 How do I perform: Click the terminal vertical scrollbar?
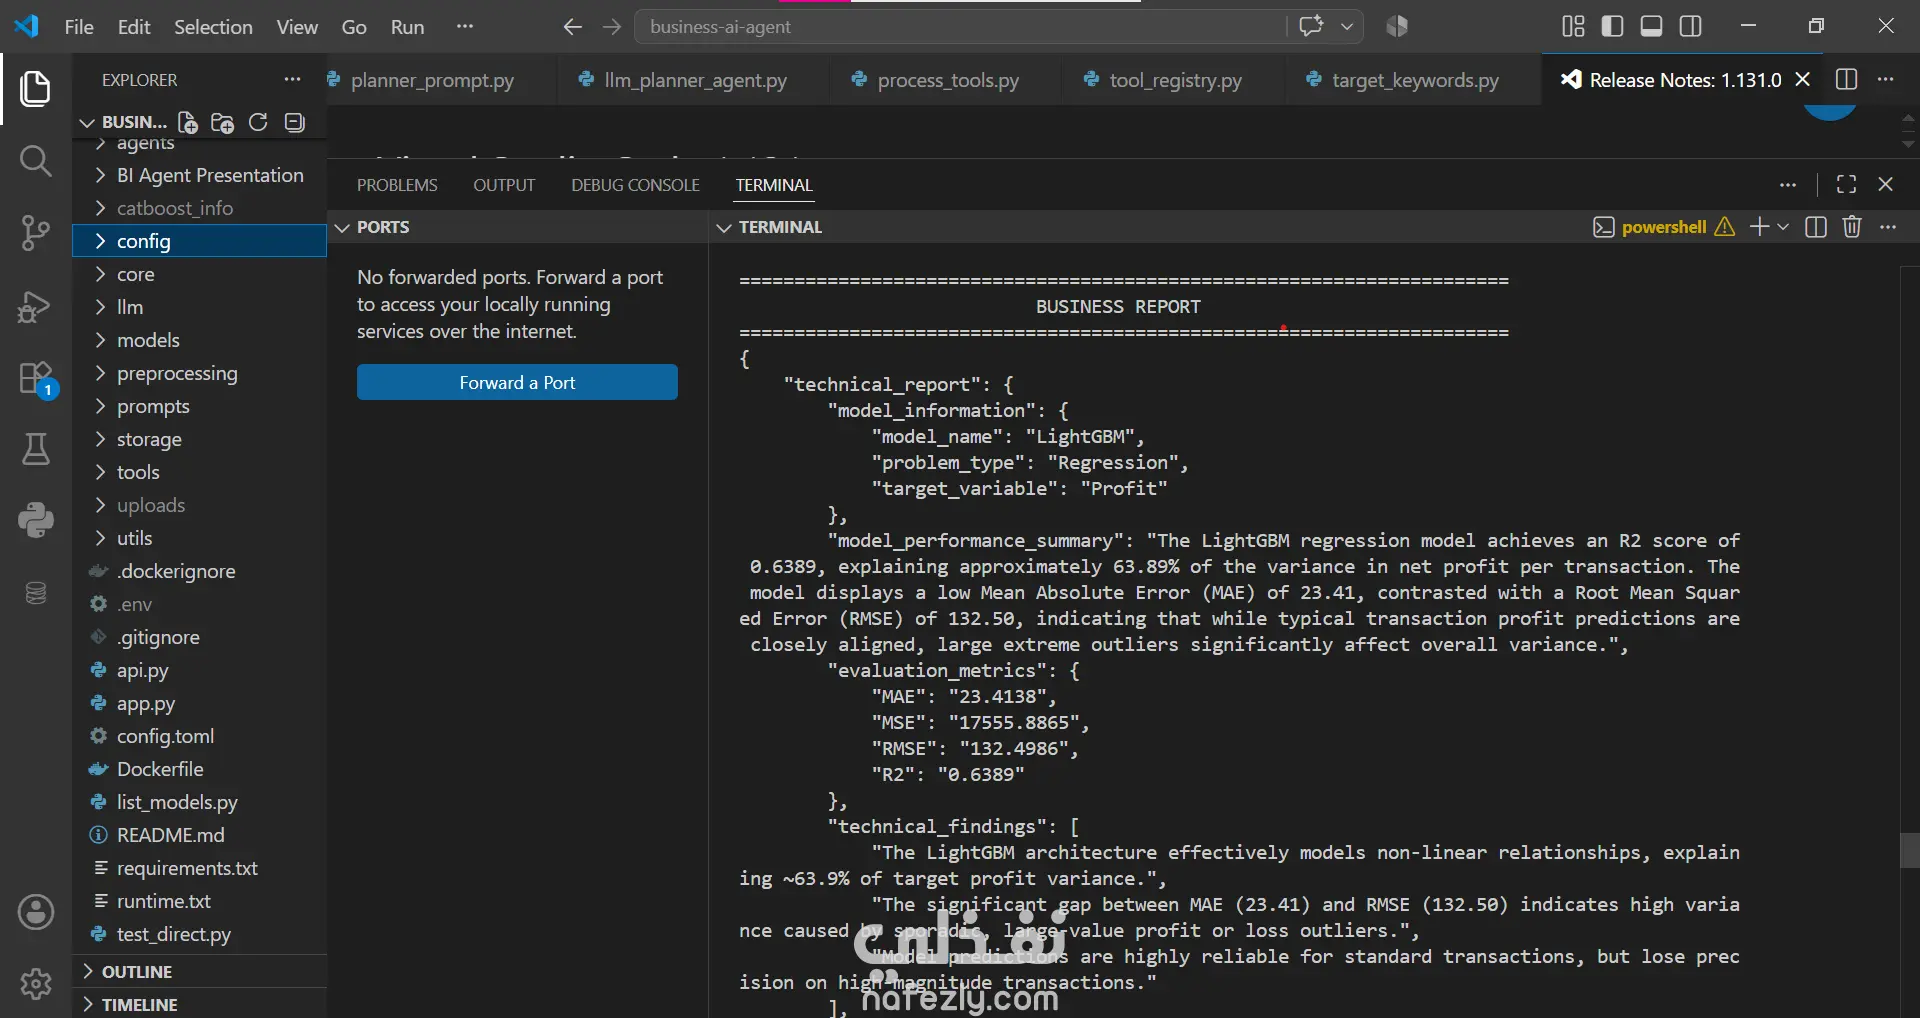[1909, 850]
